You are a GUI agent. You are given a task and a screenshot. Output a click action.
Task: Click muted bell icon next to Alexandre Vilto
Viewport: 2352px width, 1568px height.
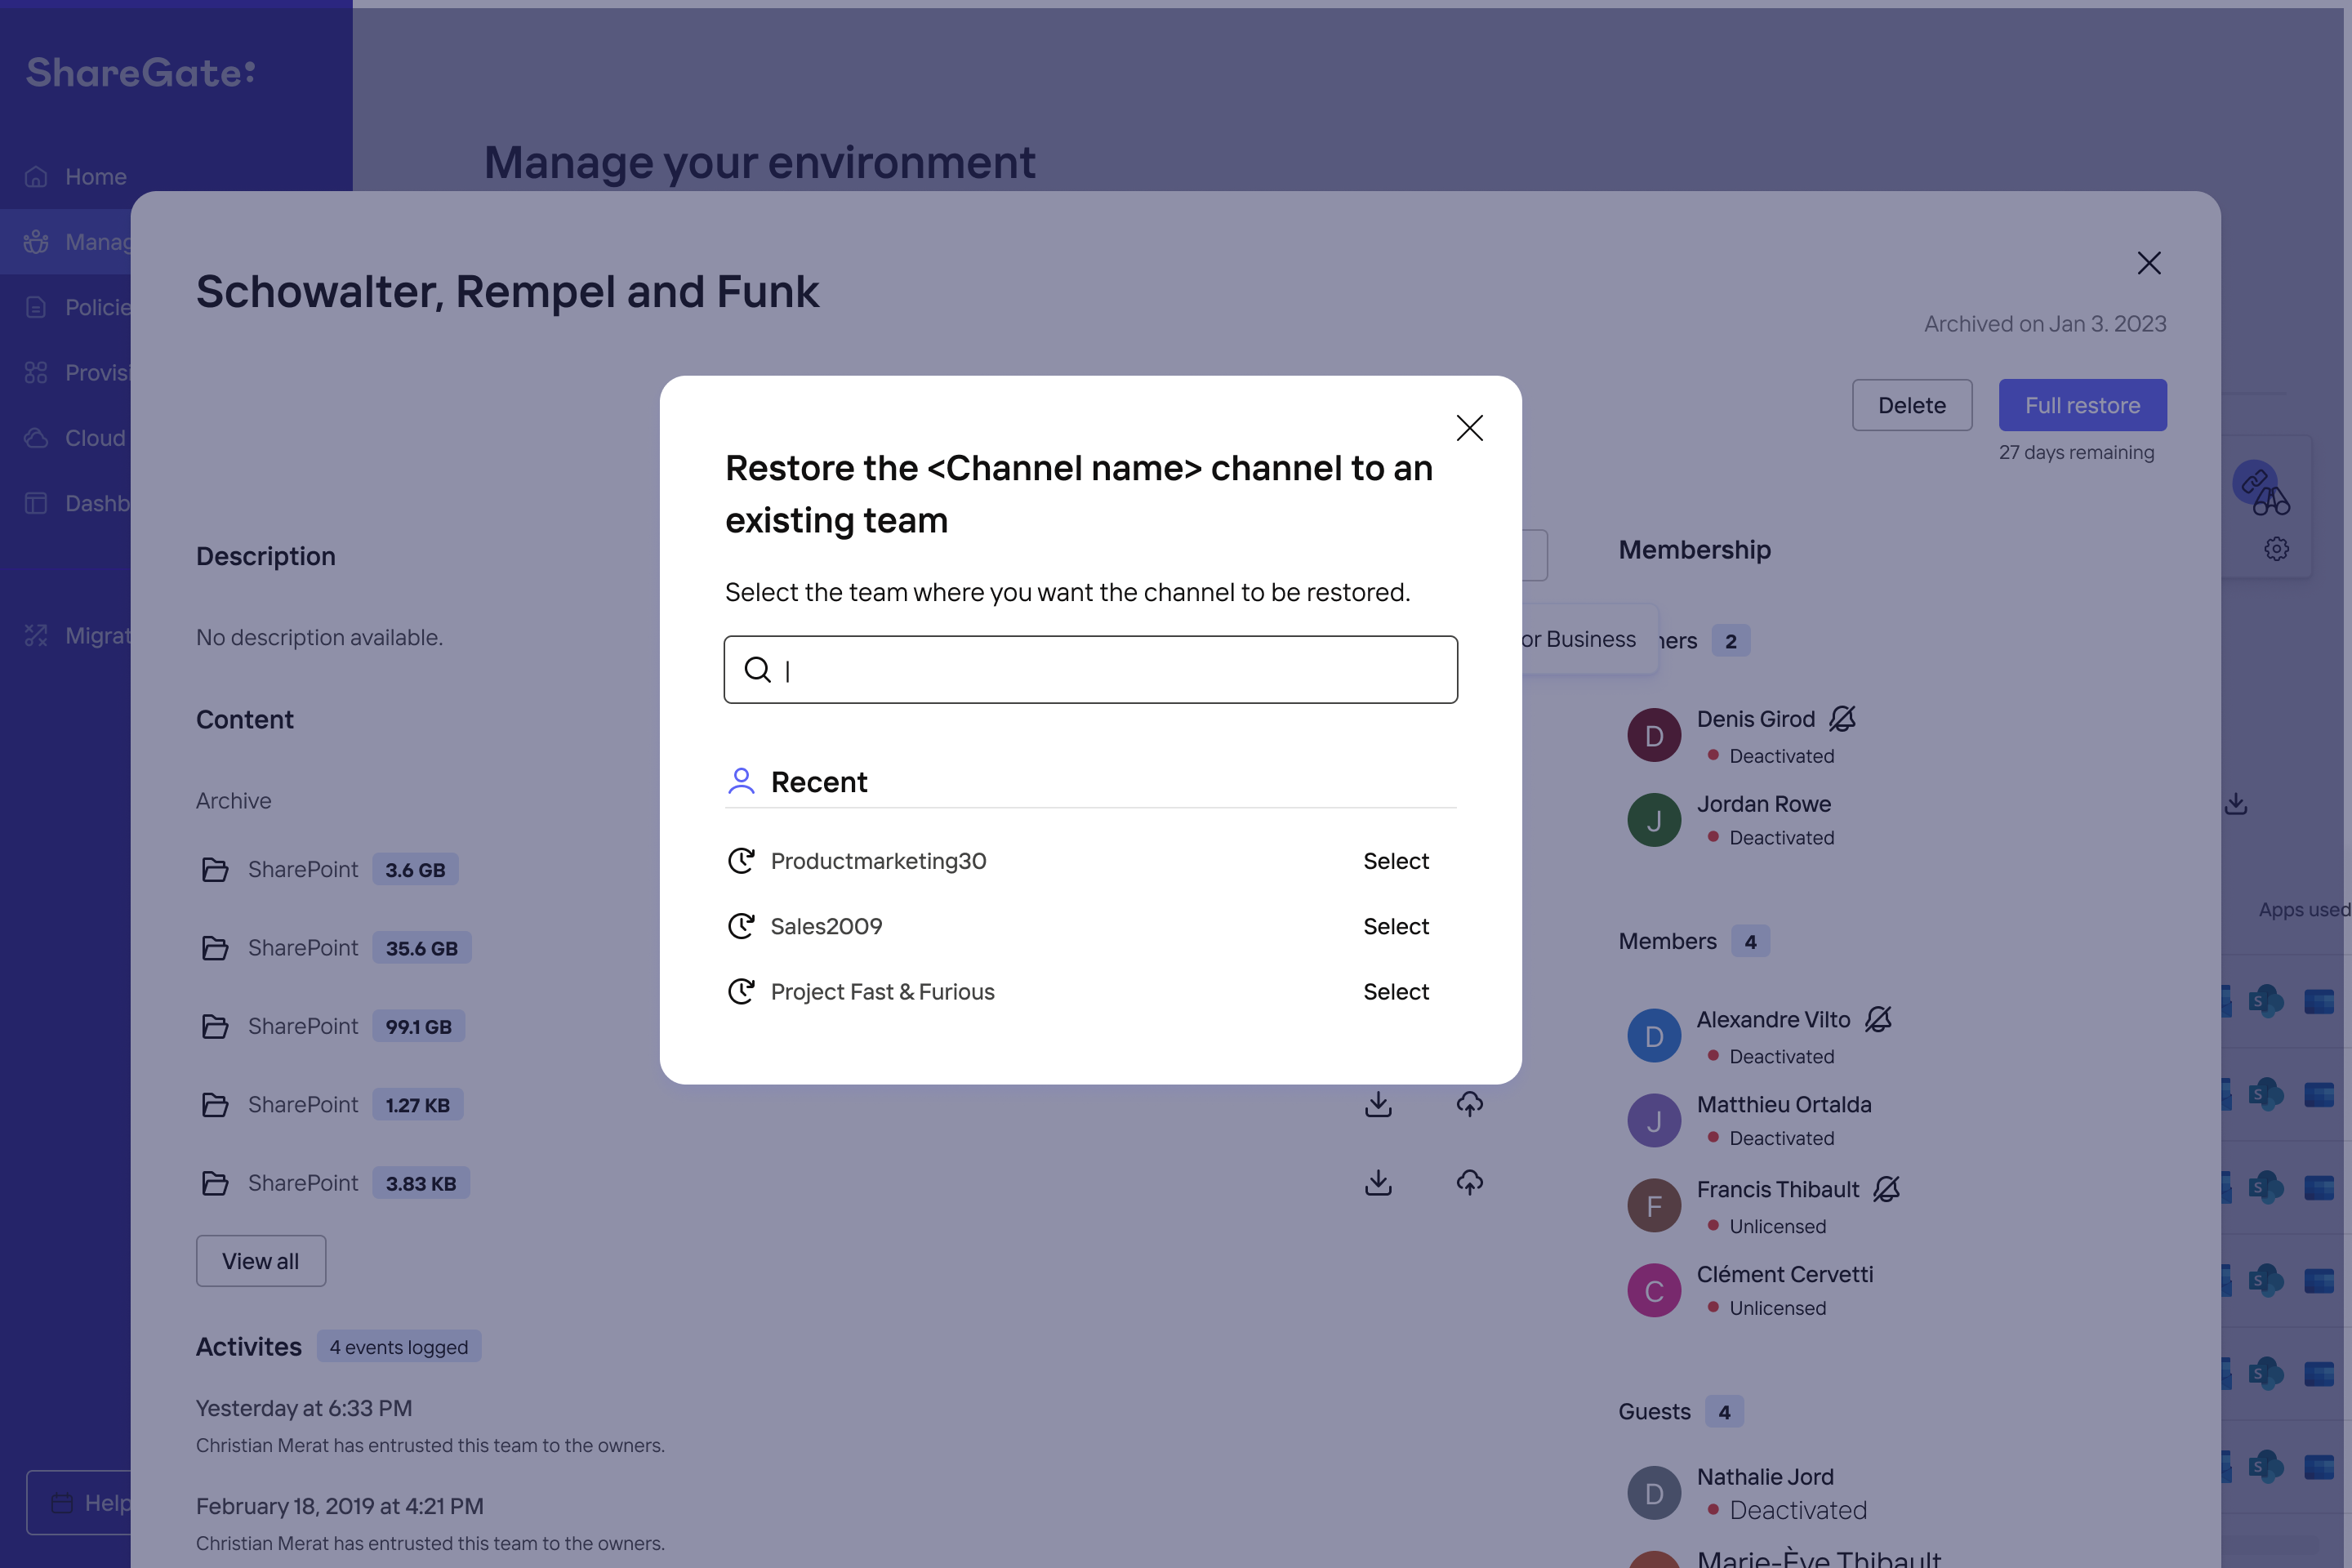1878,1019
